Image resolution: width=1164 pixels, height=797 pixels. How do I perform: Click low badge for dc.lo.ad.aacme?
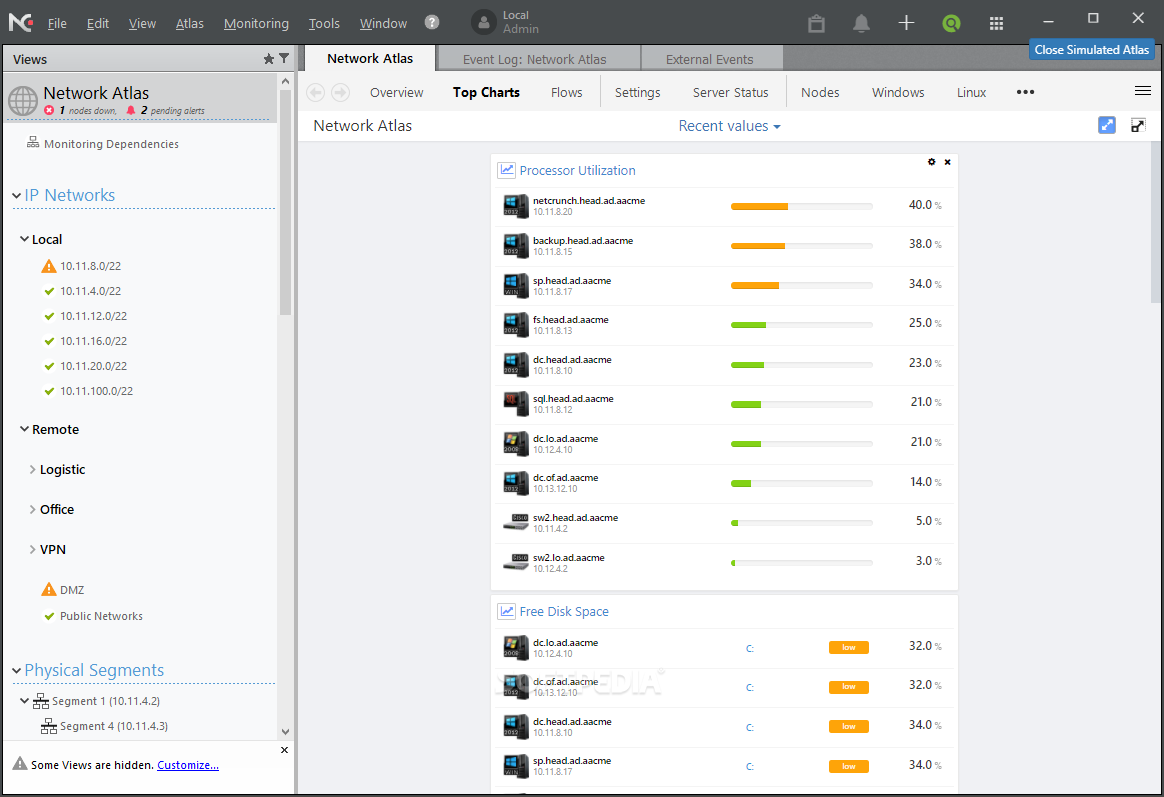[x=849, y=647]
